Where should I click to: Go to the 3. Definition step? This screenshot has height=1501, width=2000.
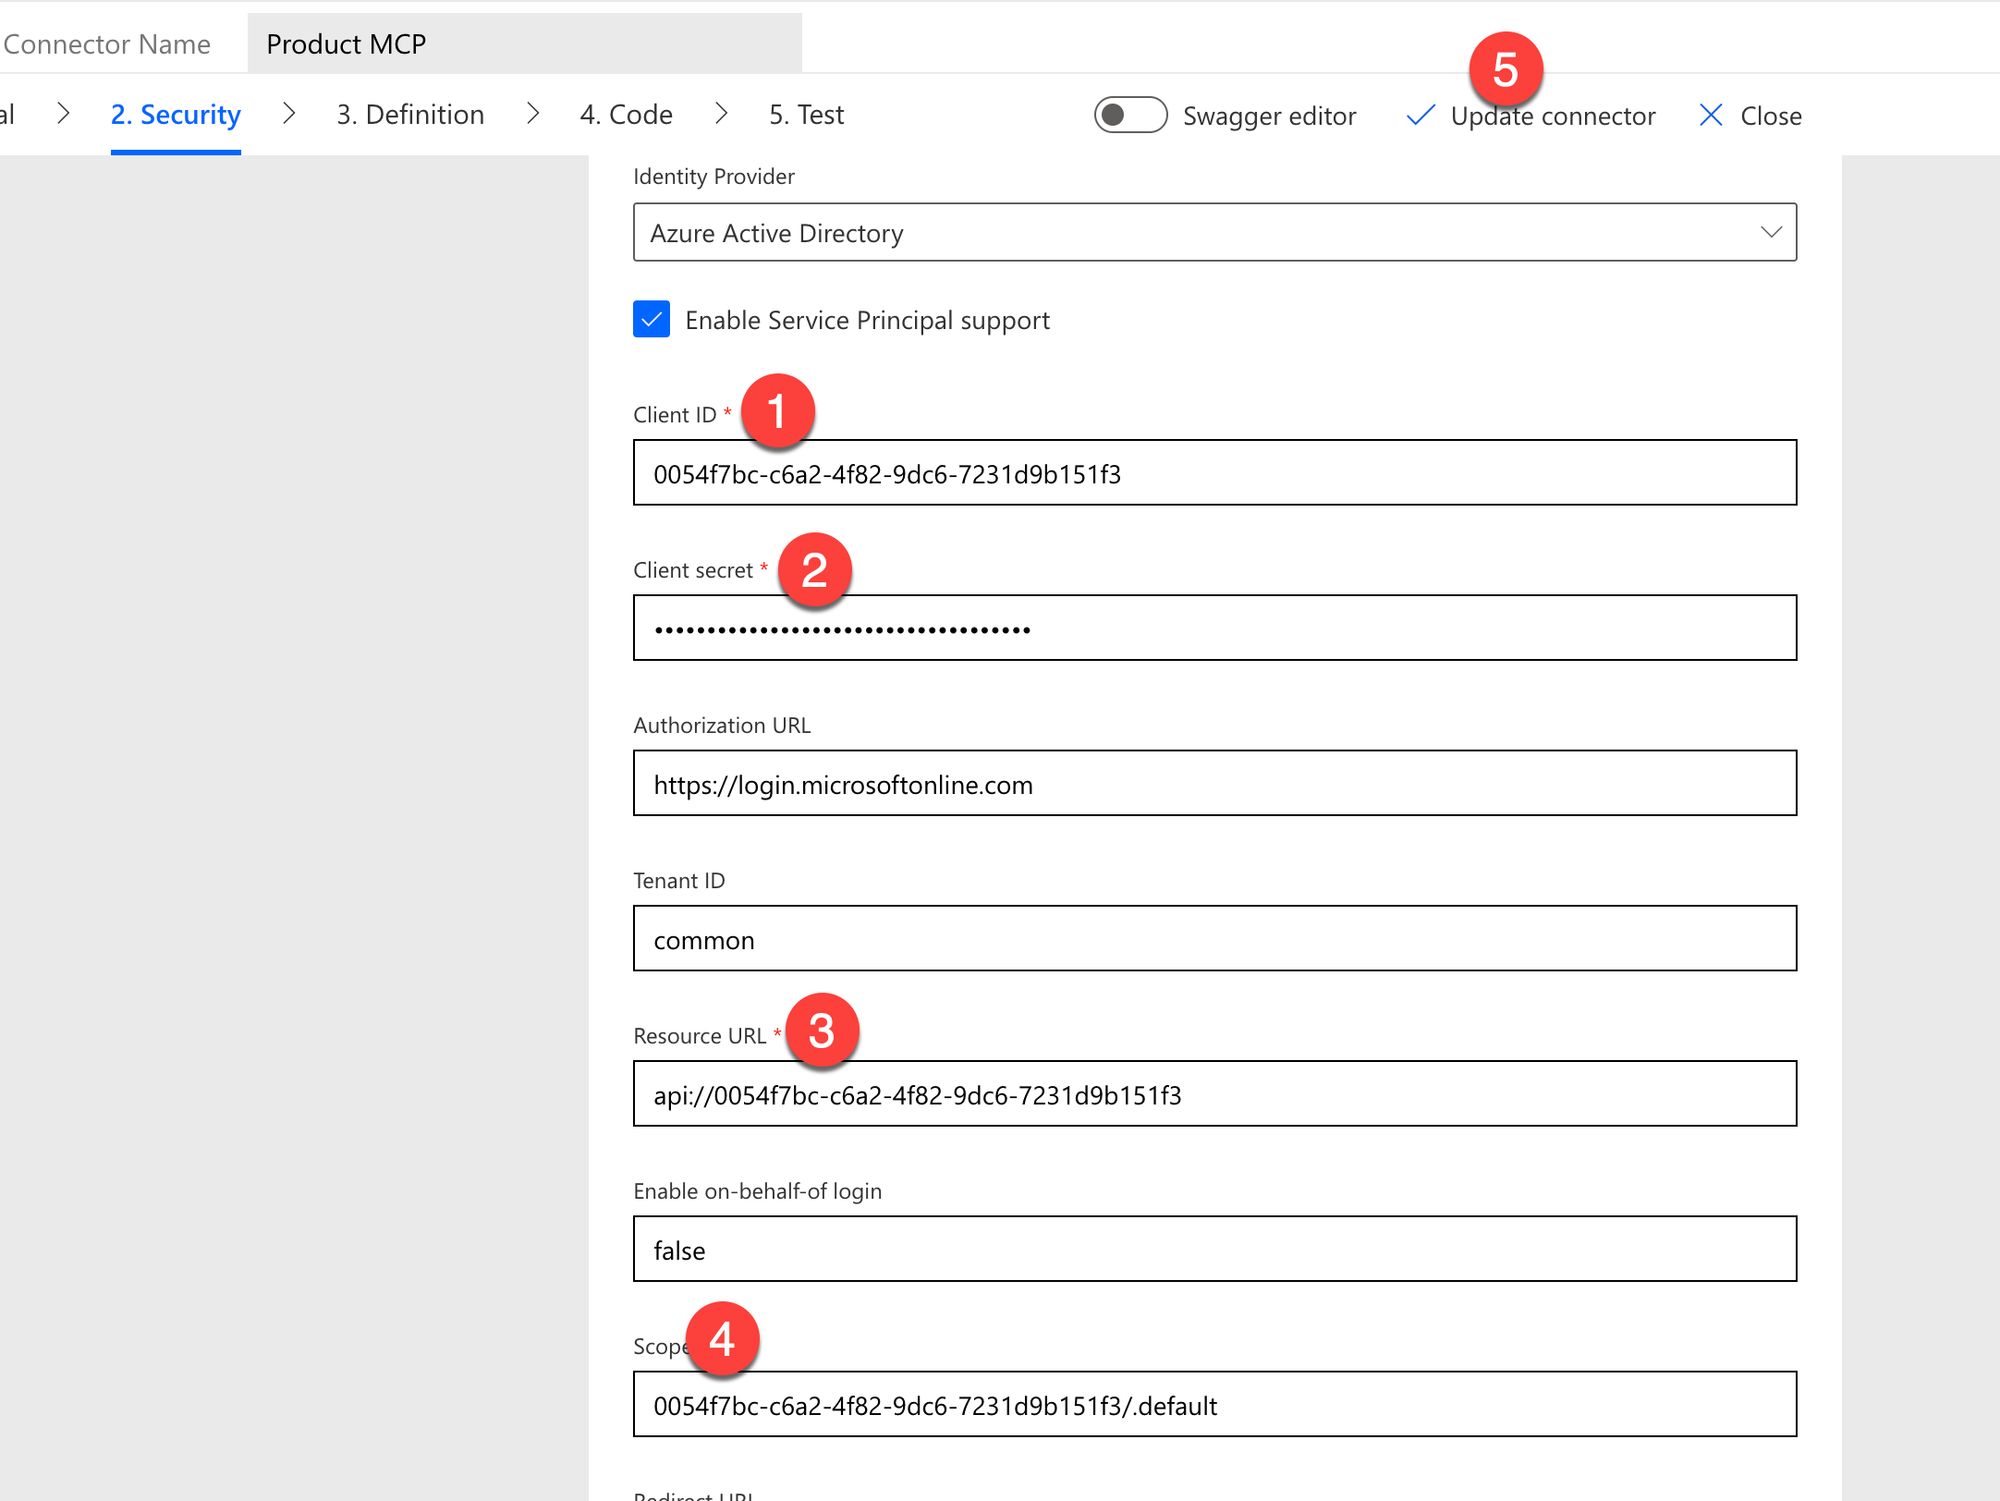point(410,115)
